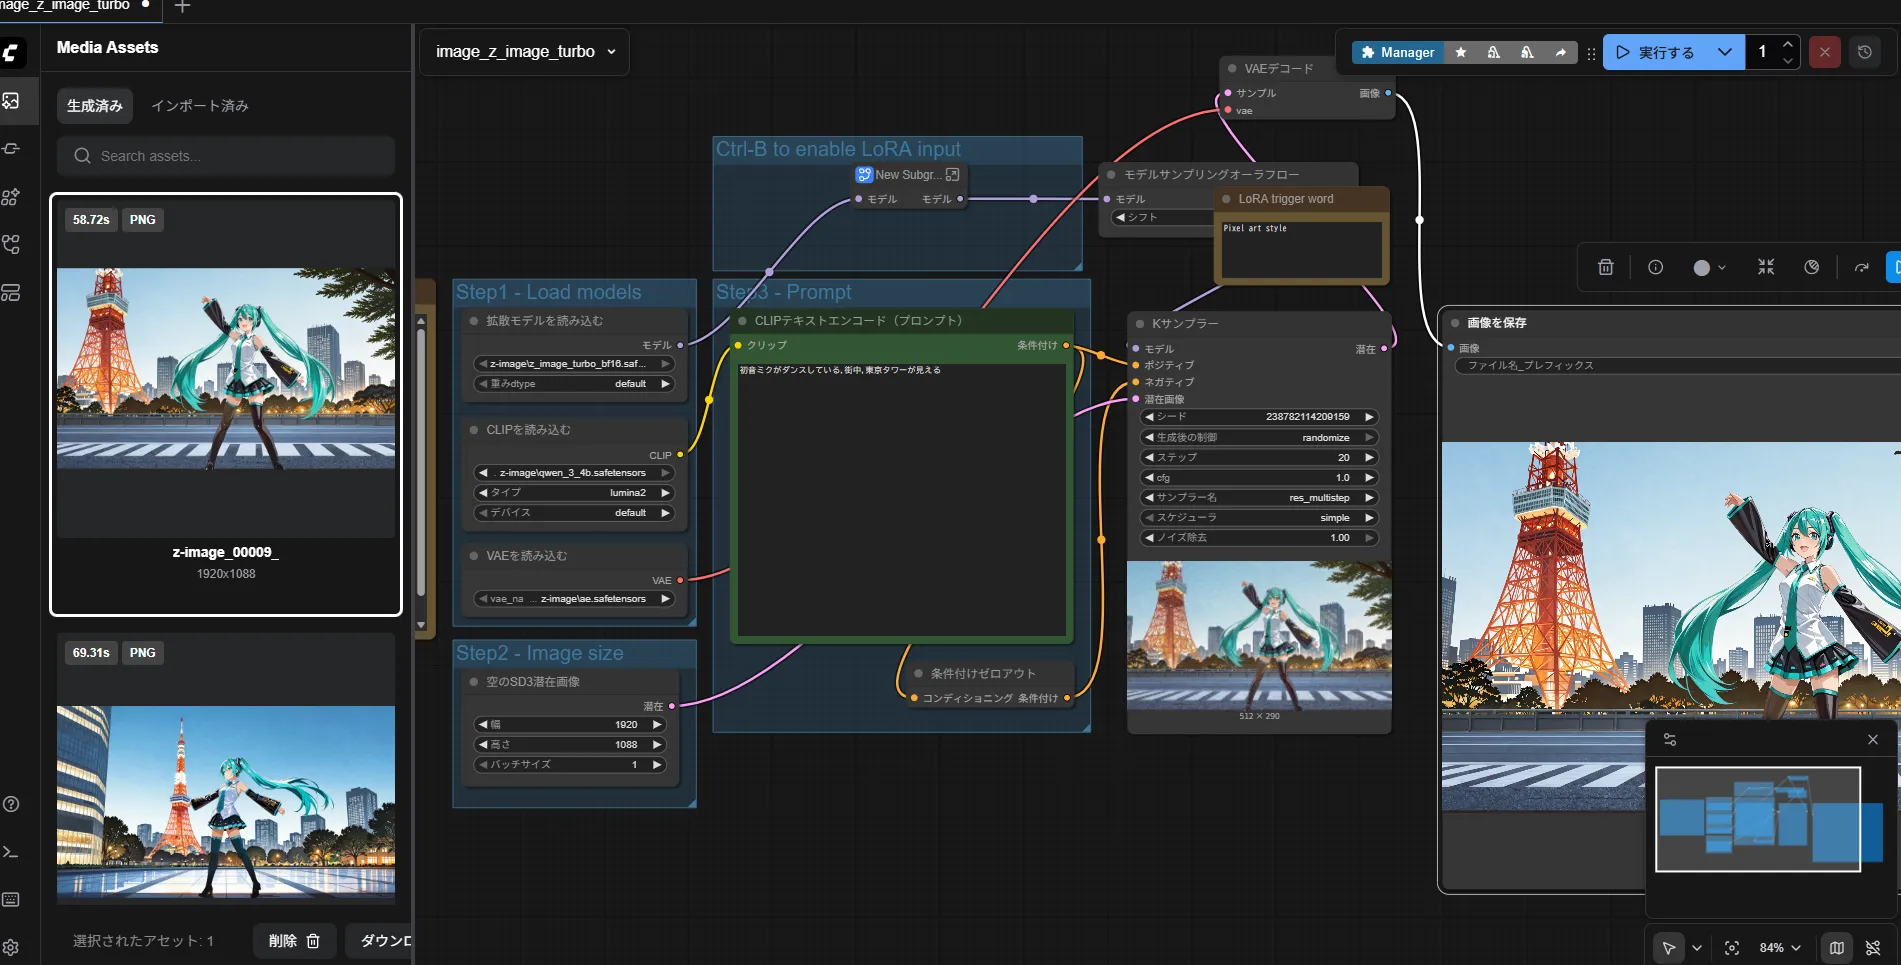Image resolution: width=1901 pixels, height=965 pixels.
Task: Toggle link visibility in canvas toolbar
Action: (x=1873, y=948)
